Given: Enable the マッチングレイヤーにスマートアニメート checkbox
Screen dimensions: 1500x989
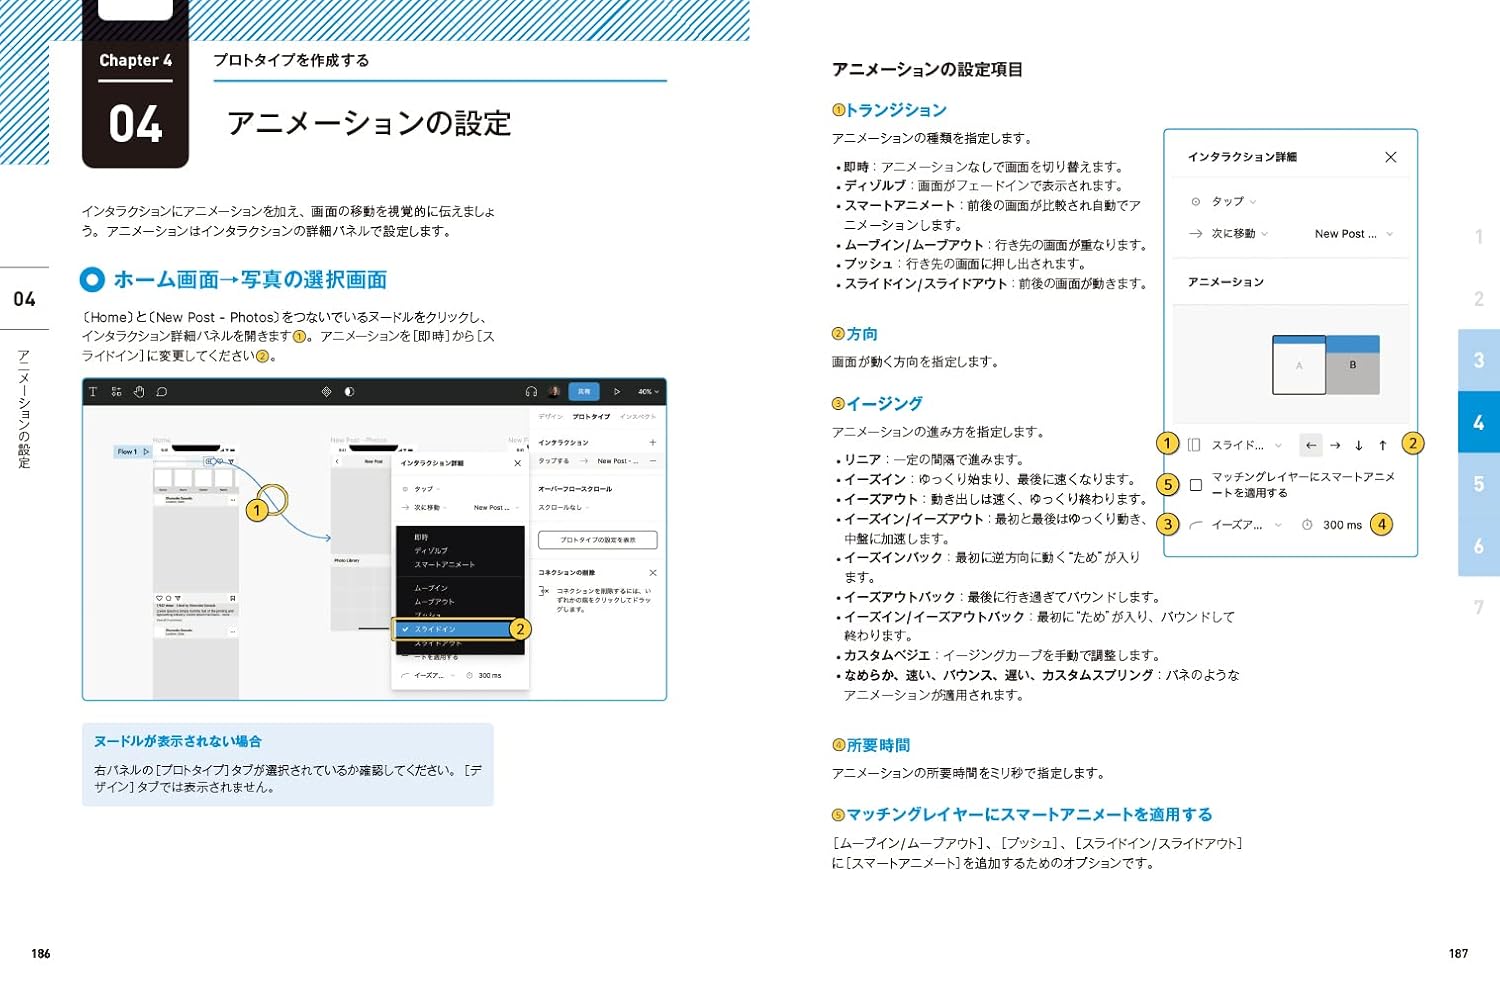Looking at the screenshot, I should 1196,484.
